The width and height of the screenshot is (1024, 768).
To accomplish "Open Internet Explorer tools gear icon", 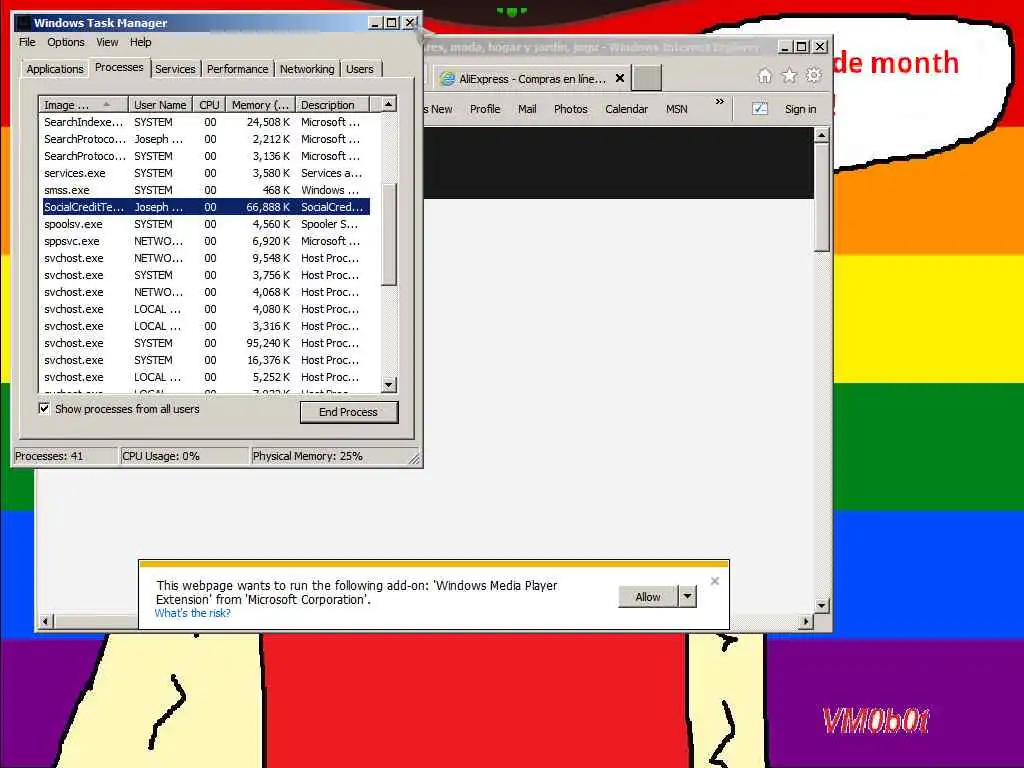I will tap(813, 76).
